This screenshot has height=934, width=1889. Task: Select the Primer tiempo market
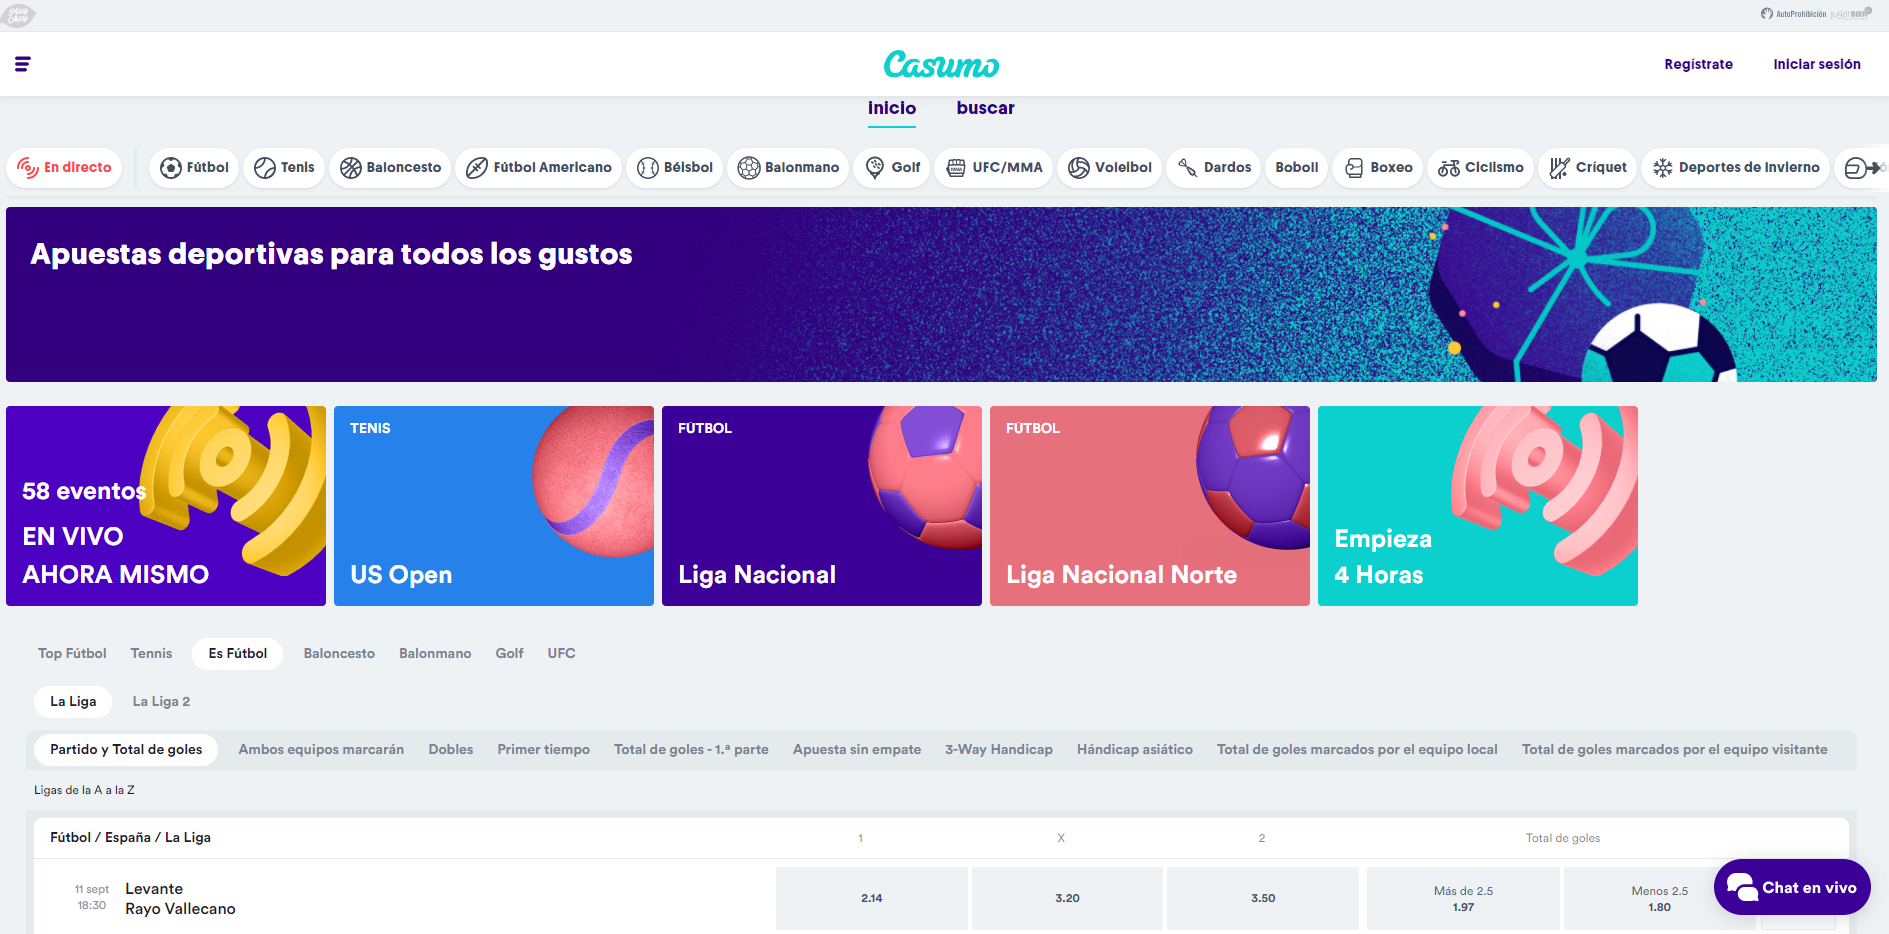[543, 750]
